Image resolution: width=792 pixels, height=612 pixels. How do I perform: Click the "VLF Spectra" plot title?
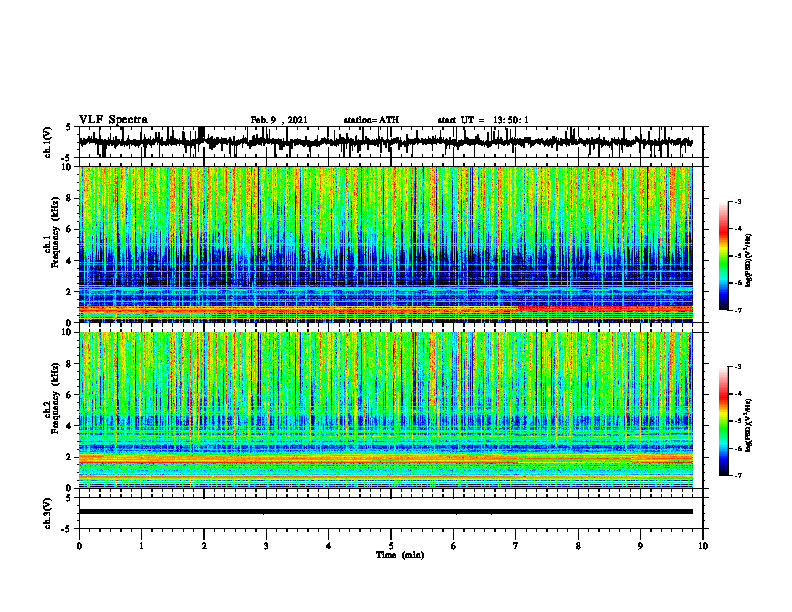[113, 120]
